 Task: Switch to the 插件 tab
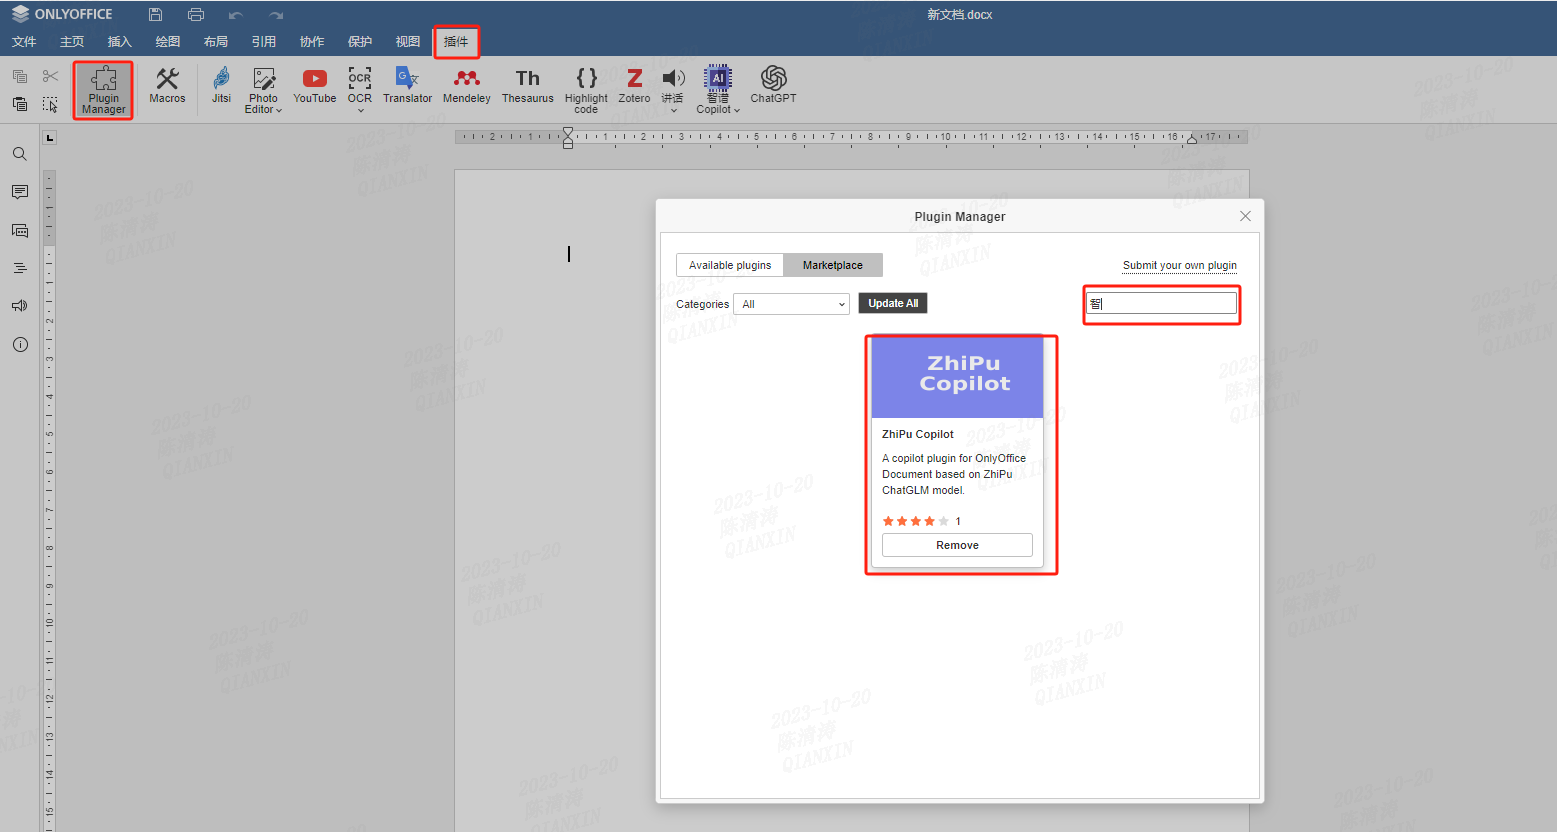tap(456, 42)
